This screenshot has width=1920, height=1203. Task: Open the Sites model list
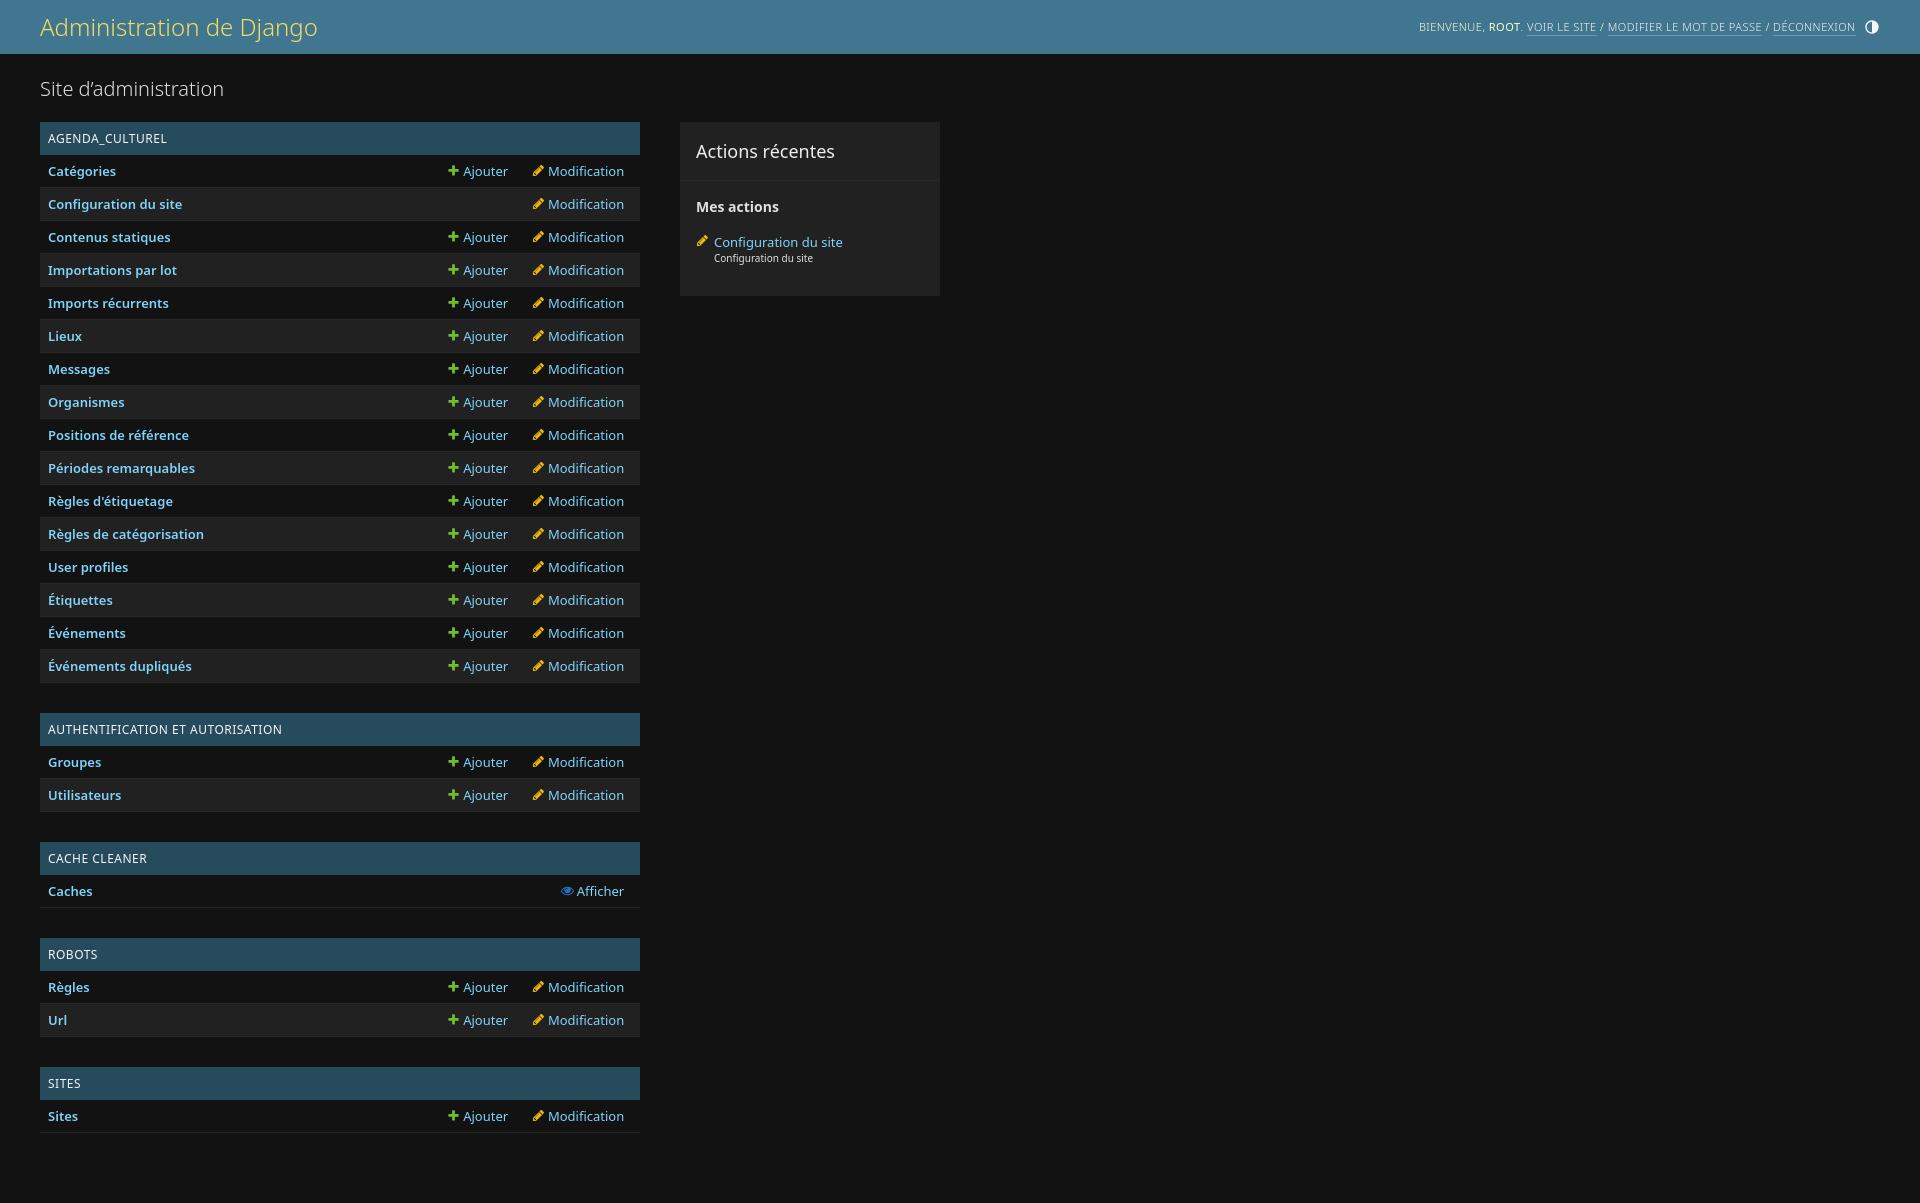[x=63, y=1117]
